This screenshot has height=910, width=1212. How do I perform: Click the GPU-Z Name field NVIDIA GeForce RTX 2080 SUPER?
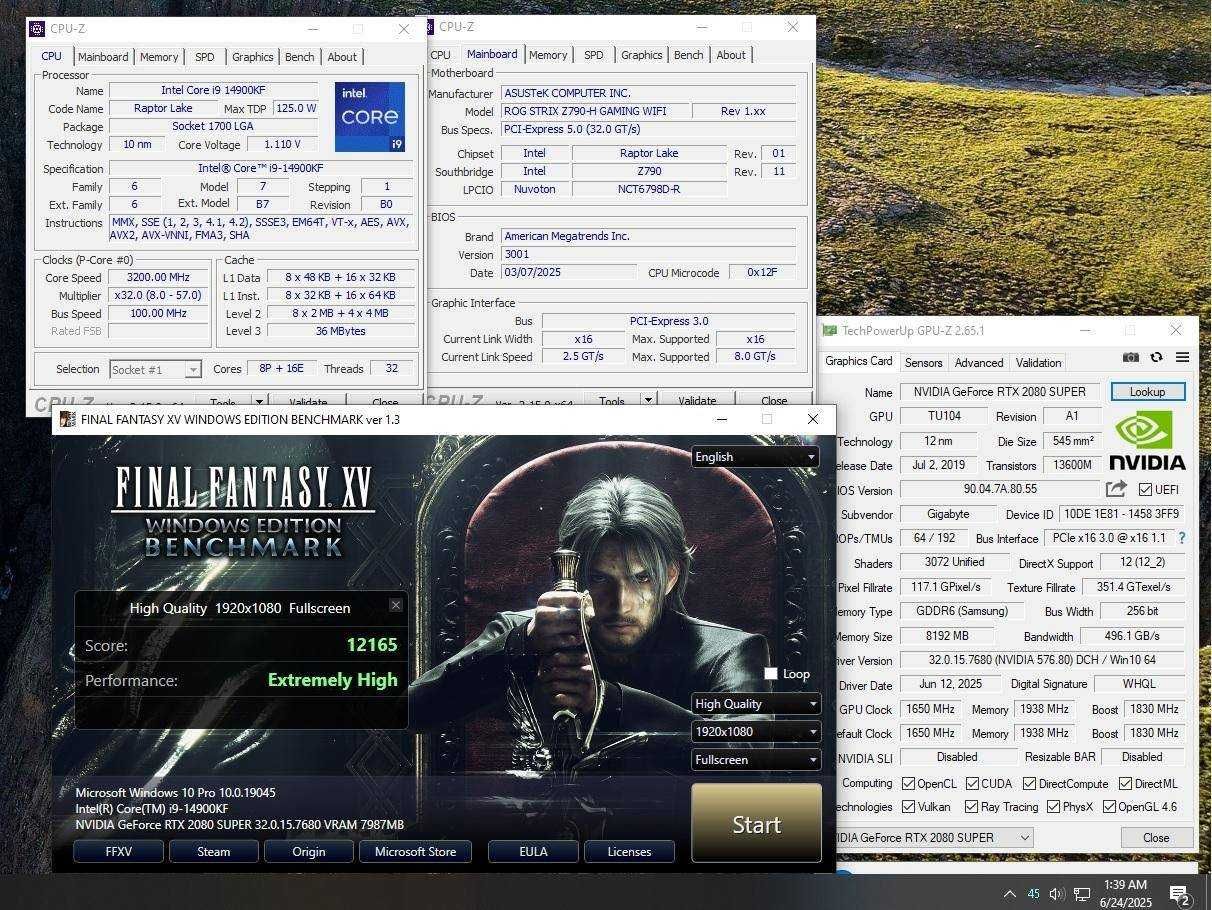click(x=1000, y=392)
